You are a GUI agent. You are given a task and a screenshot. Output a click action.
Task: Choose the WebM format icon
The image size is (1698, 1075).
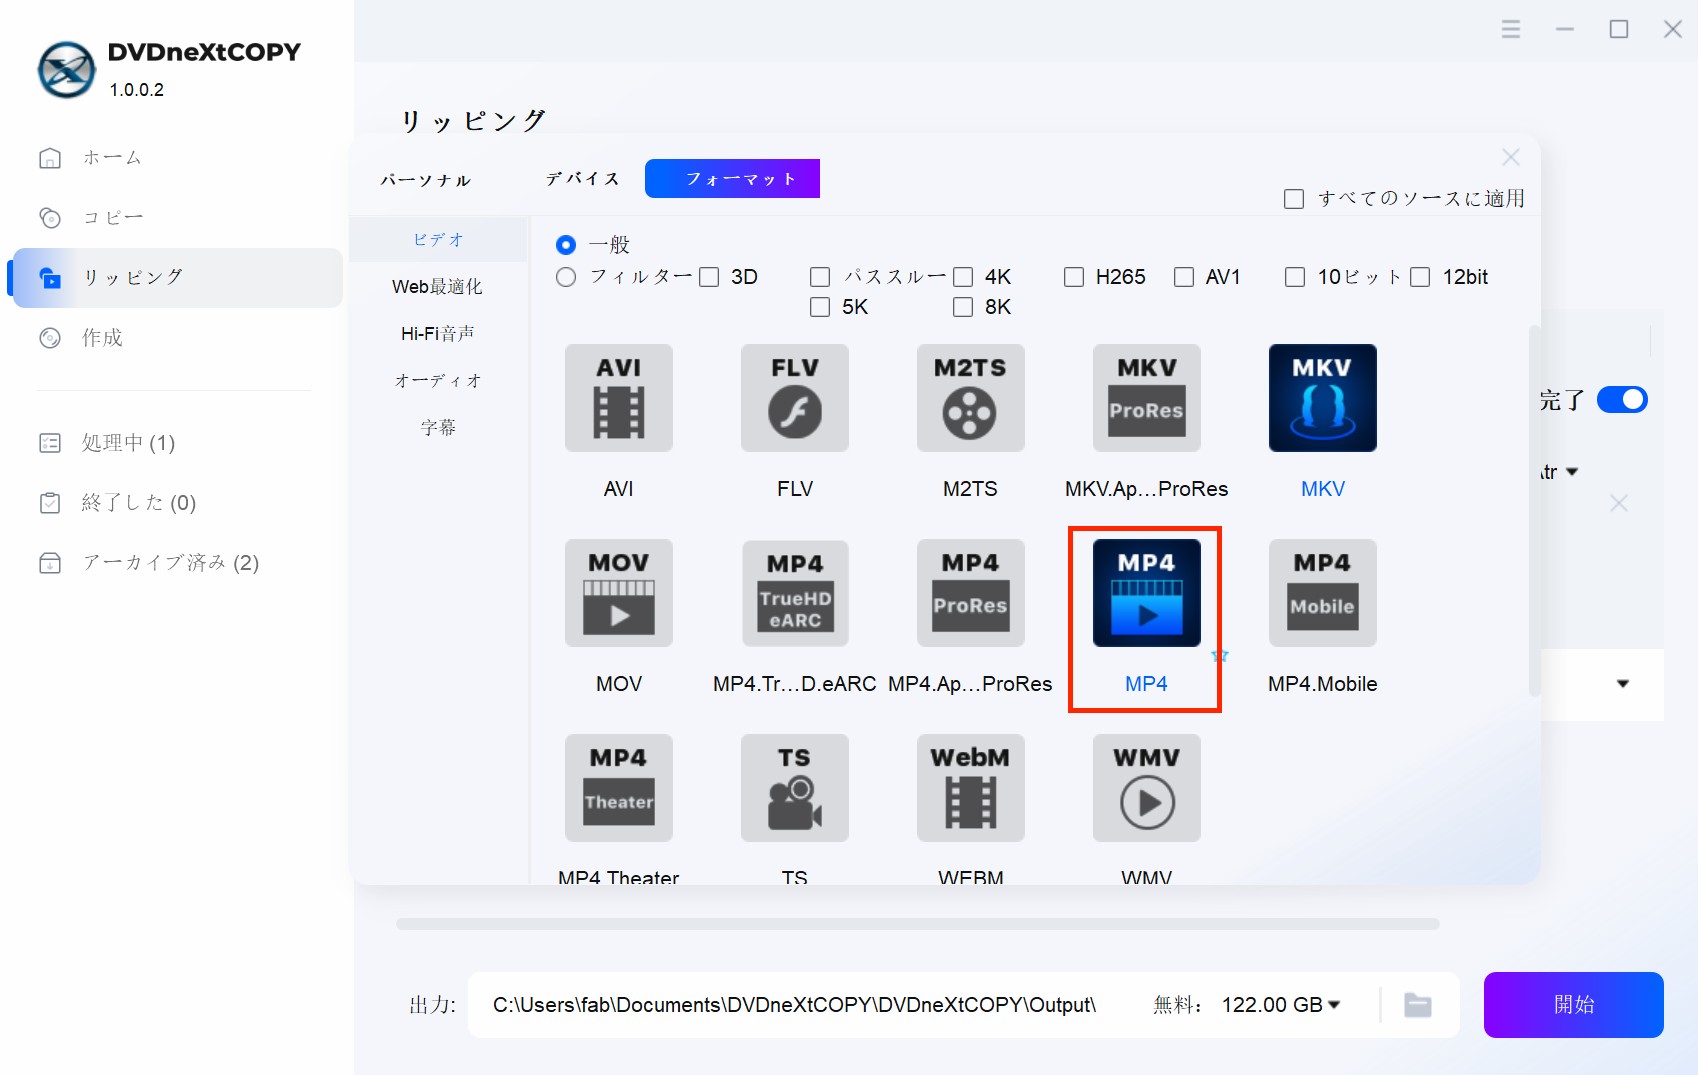tap(970, 788)
